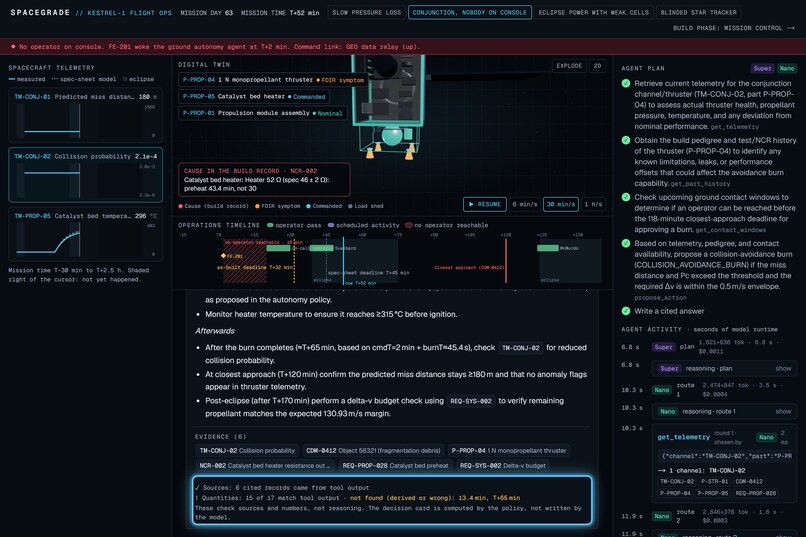The width and height of the screenshot is (806, 537).
Task: Set playback speed to 1 h/s
Action: [x=593, y=205]
